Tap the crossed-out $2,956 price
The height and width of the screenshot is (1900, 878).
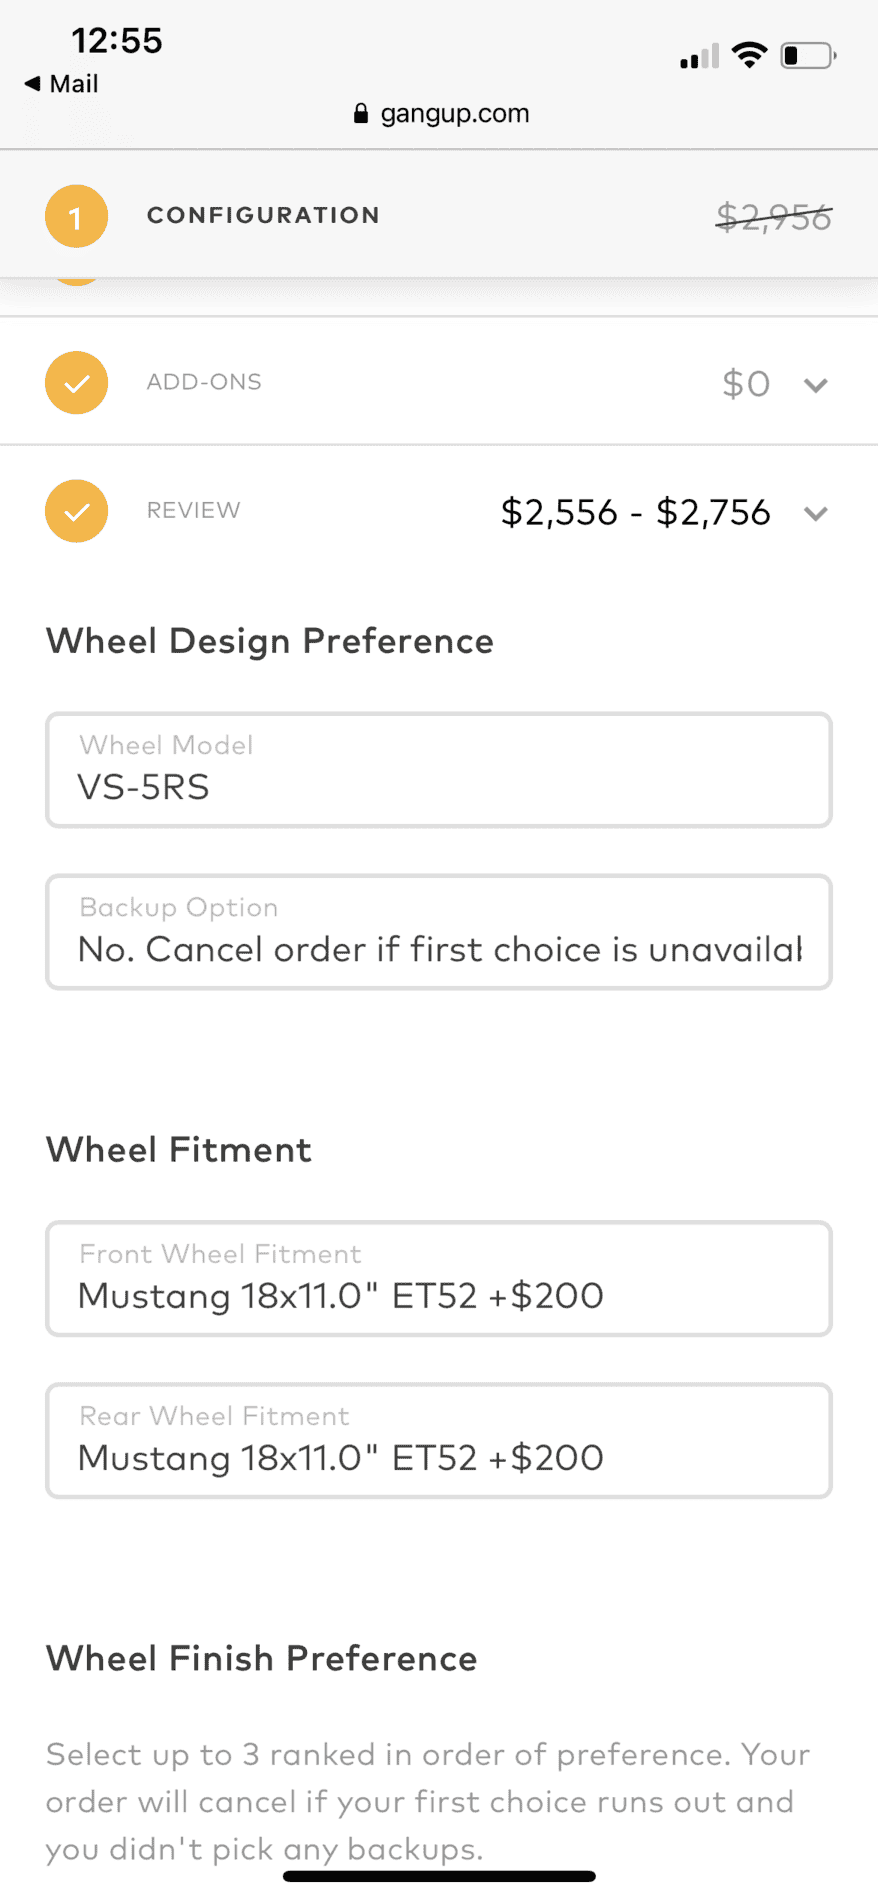coord(774,217)
